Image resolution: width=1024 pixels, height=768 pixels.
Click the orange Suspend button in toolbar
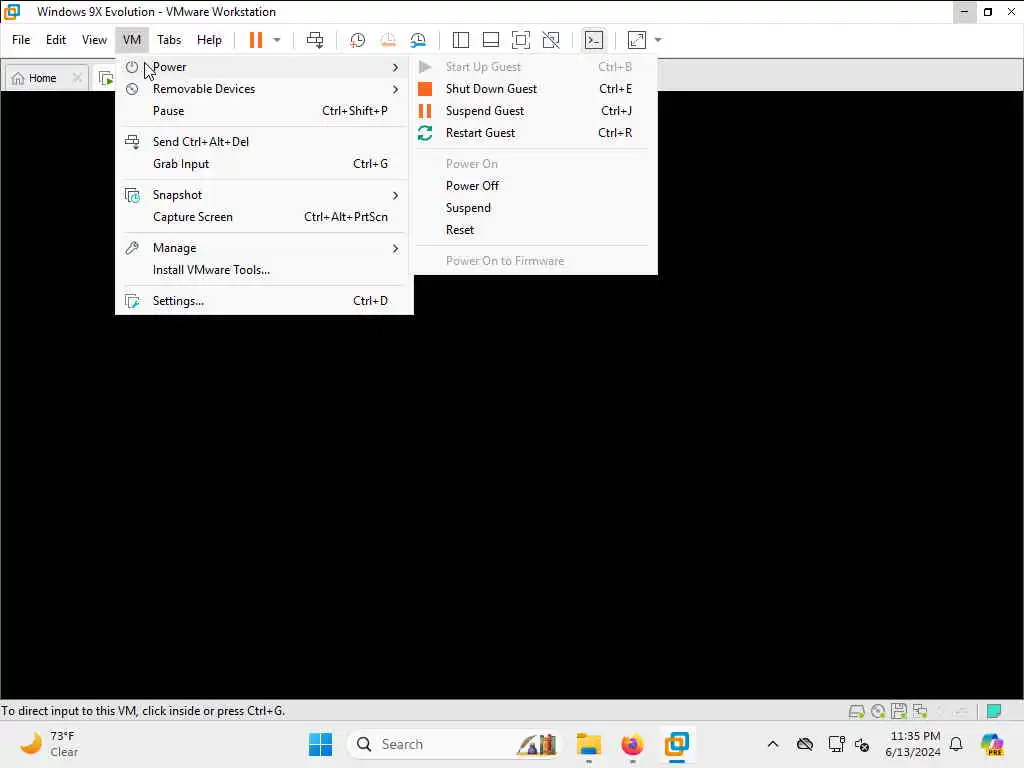pos(255,40)
